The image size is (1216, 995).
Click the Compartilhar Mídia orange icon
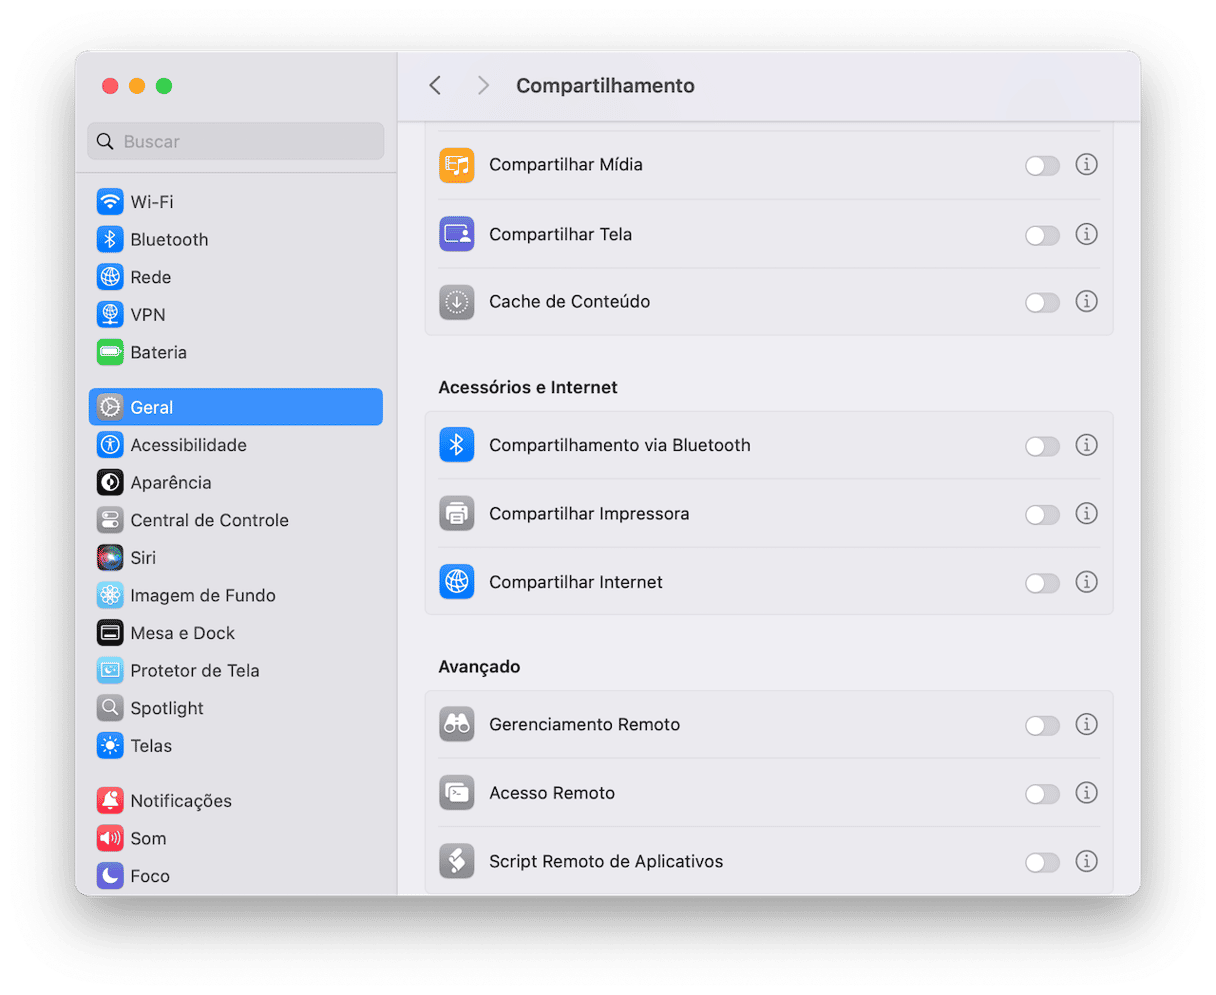point(457,165)
